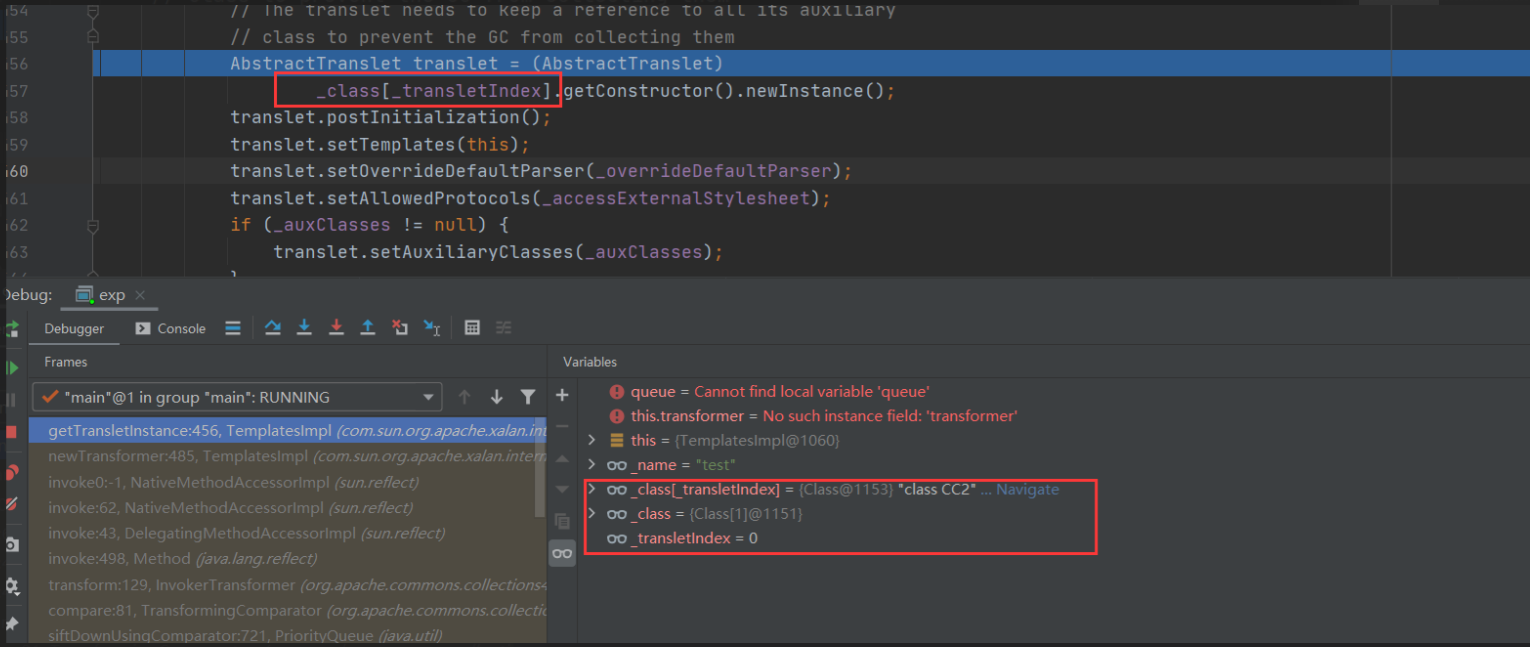Image resolution: width=1530 pixels, height=647 pixels.
Task: Open the Evaluate Expression calculator icon
Action: (473, 328)
